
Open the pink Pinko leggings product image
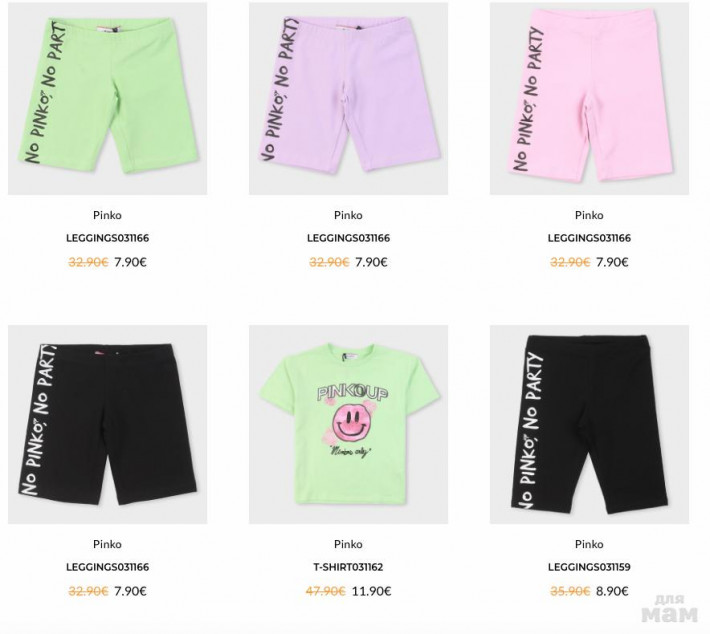click(x=589, y=98)
